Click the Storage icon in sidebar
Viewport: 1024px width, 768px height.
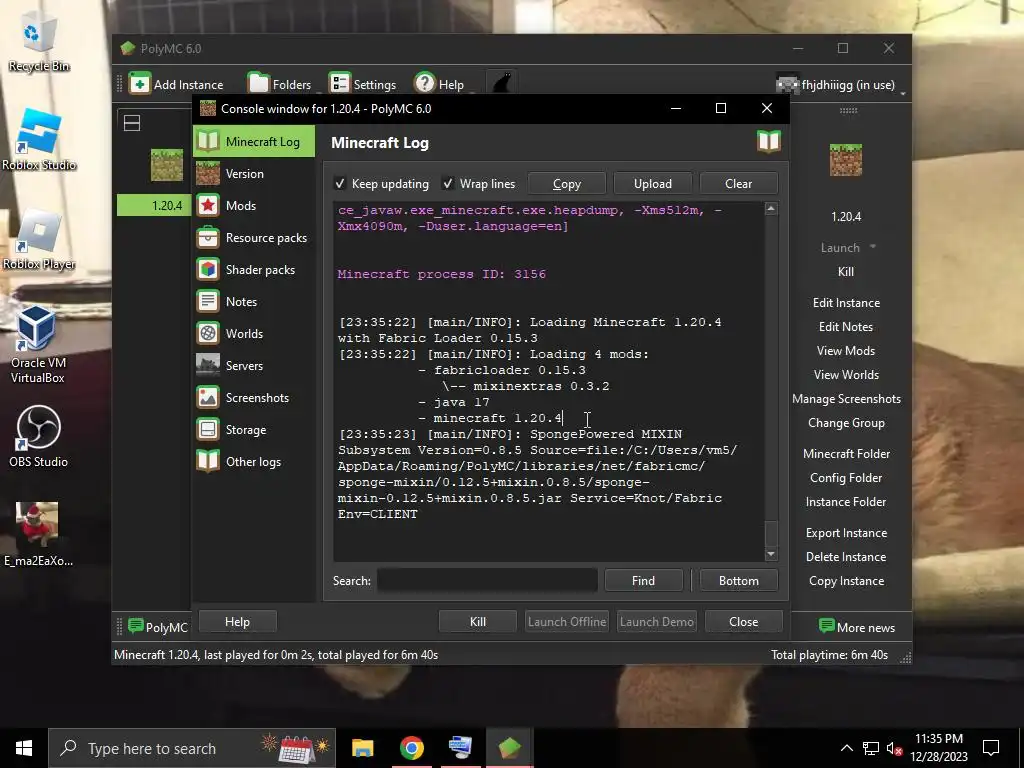point(208,430)
